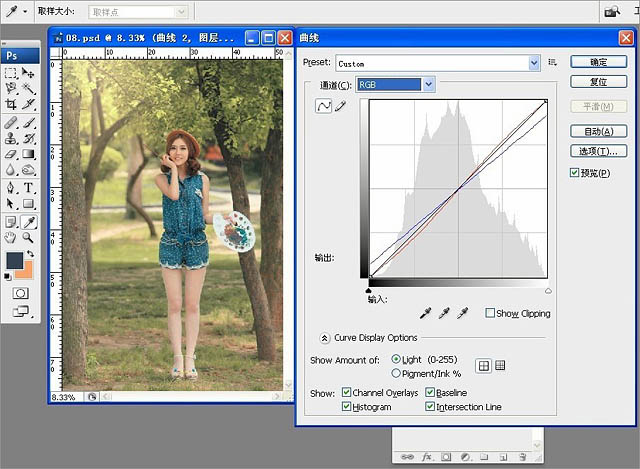Click the foreground dark blue color swatch
Image resolution: width=640 pixels, height=469 pixels.
[x=15, y=260]
